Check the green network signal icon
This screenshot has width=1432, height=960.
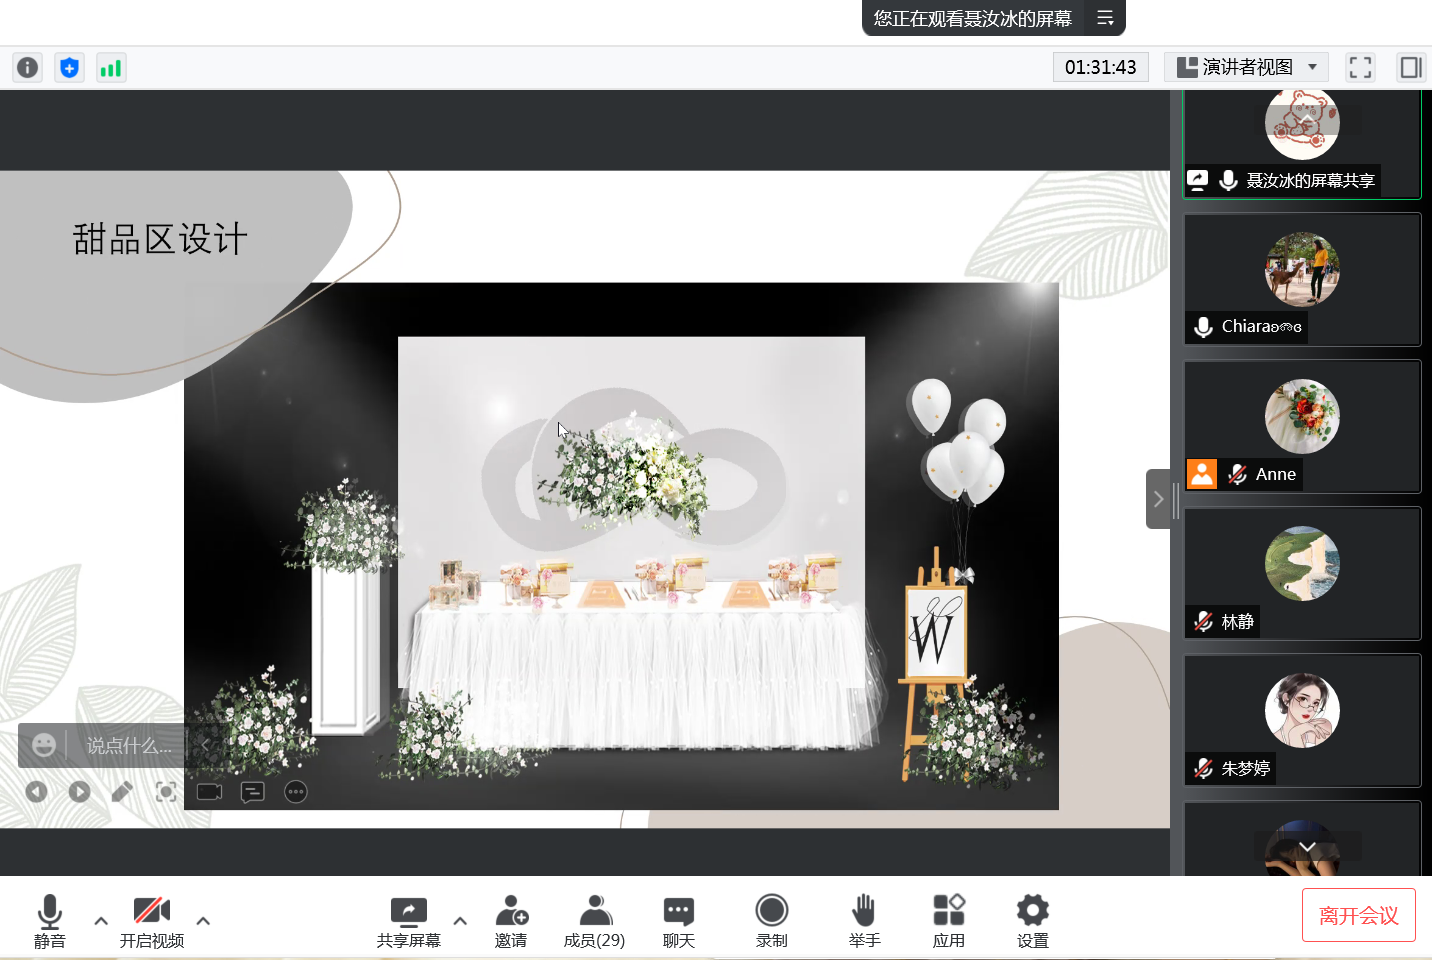coord(111,67)
